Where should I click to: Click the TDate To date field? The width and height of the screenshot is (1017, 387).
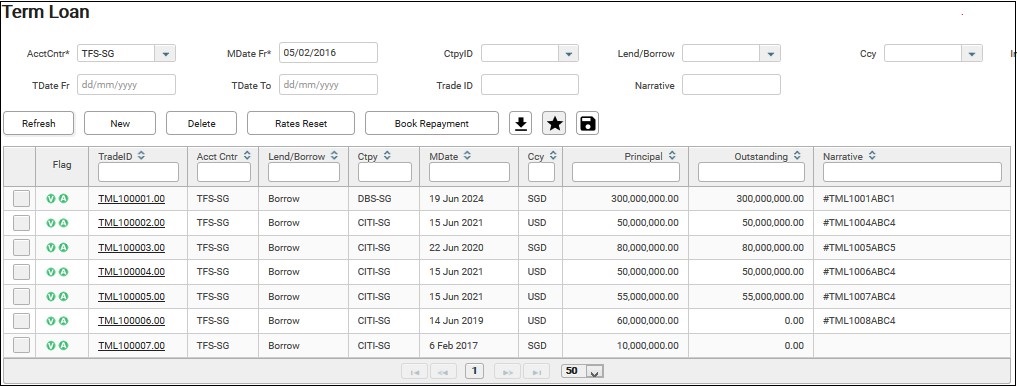pos(328,85)
